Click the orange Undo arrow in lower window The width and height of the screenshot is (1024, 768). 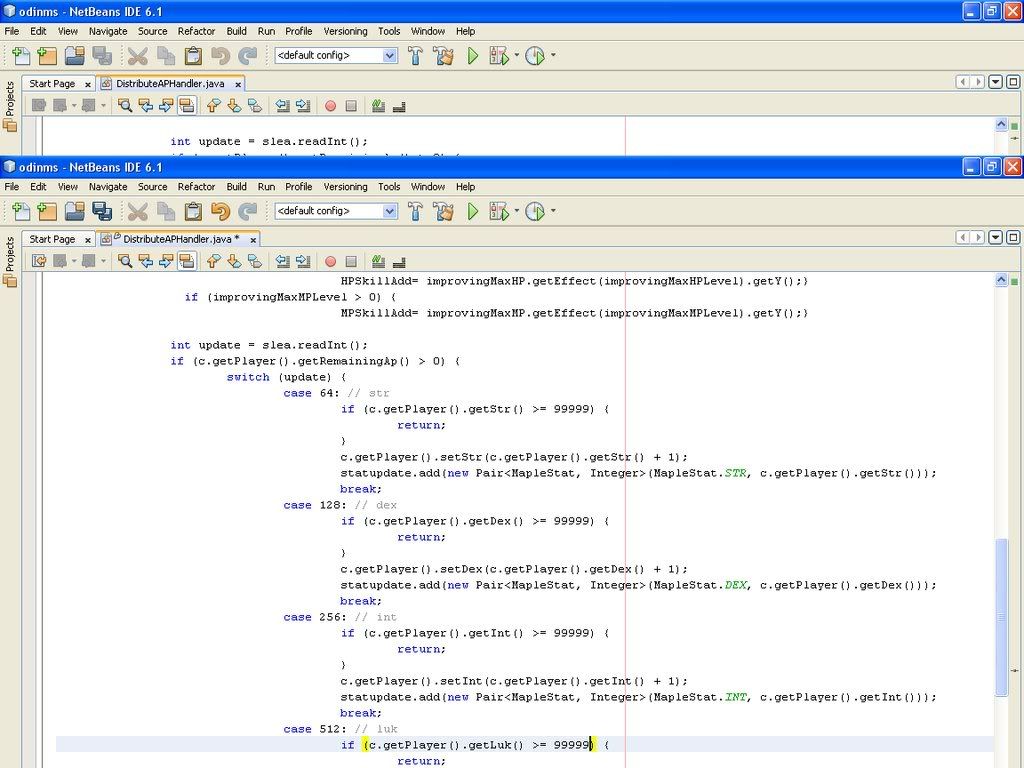(x=221, y=211)
